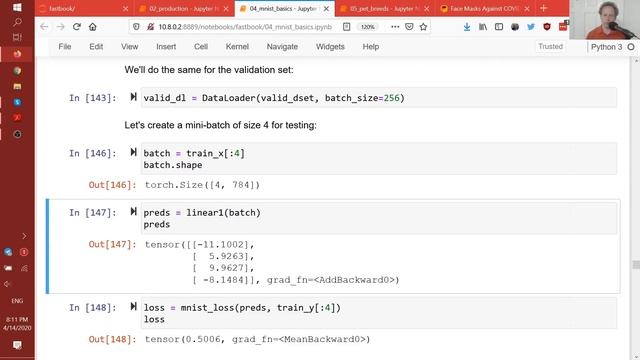
Task: Open the notebook Edit menu
Action: (x=96, y=47)
